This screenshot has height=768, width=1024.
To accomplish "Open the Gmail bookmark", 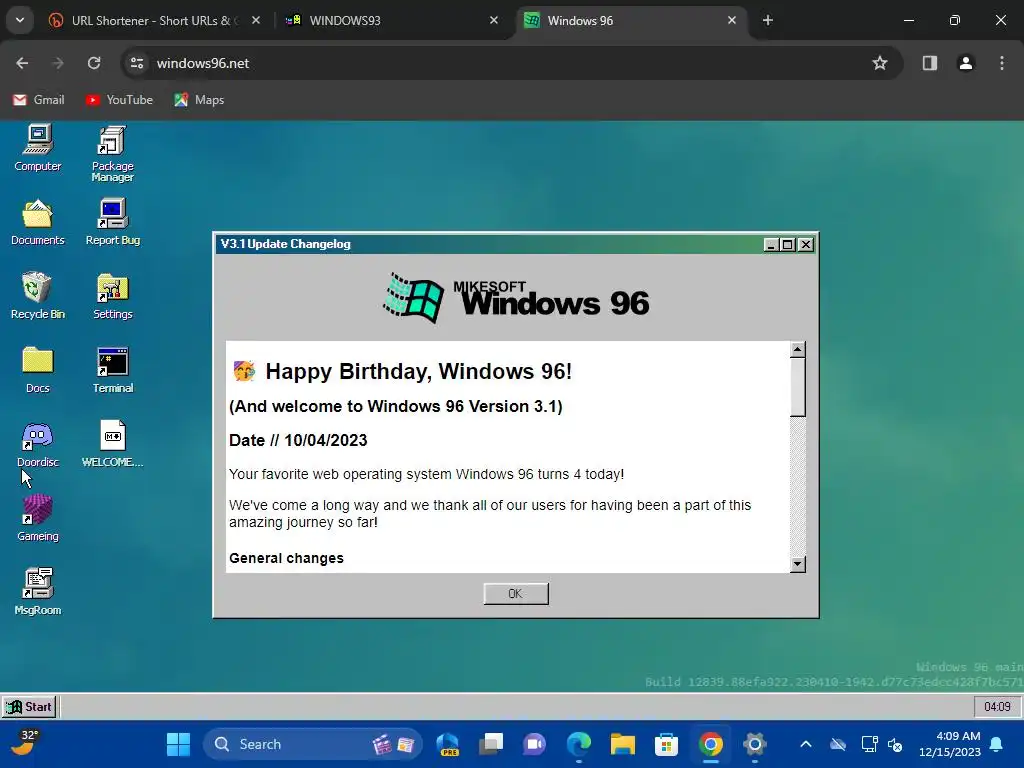I will click(39, 100).
